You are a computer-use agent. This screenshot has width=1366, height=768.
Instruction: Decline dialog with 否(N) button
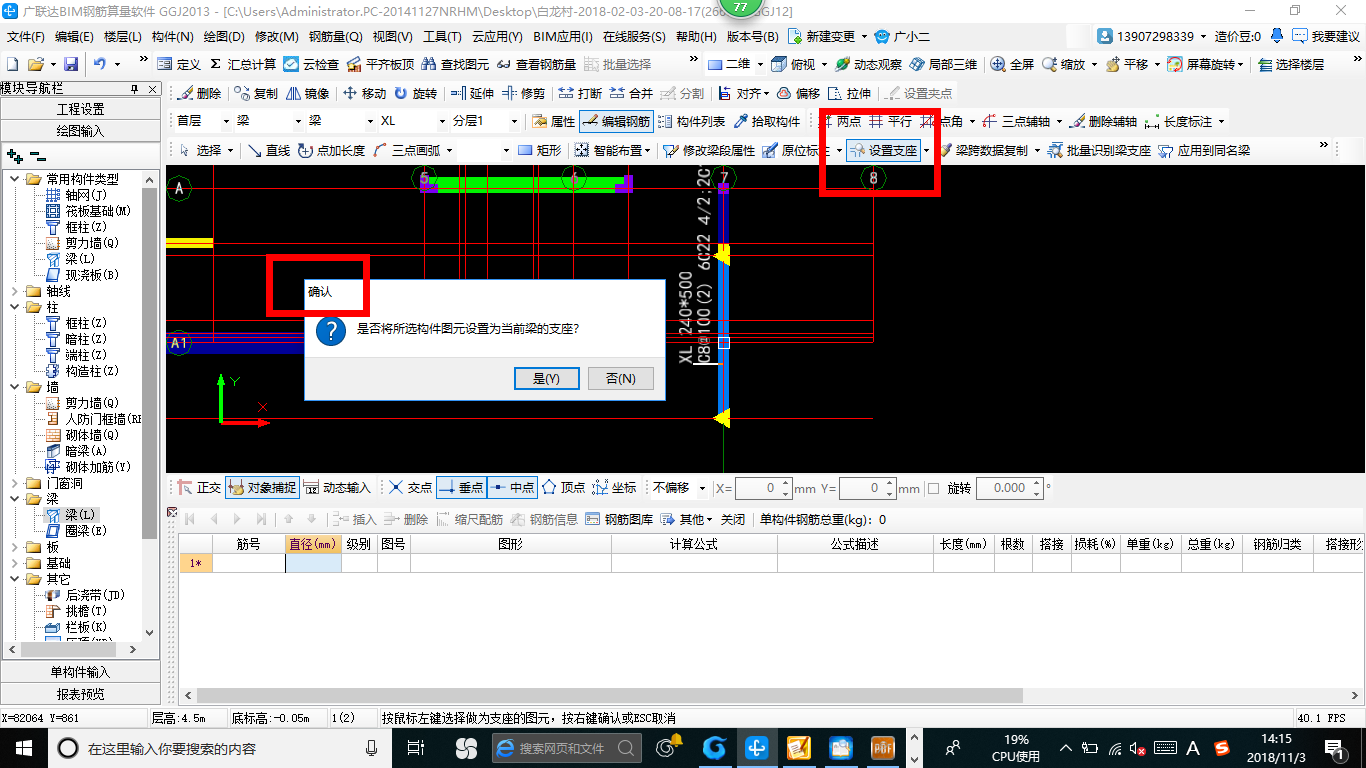coord(620,379)
